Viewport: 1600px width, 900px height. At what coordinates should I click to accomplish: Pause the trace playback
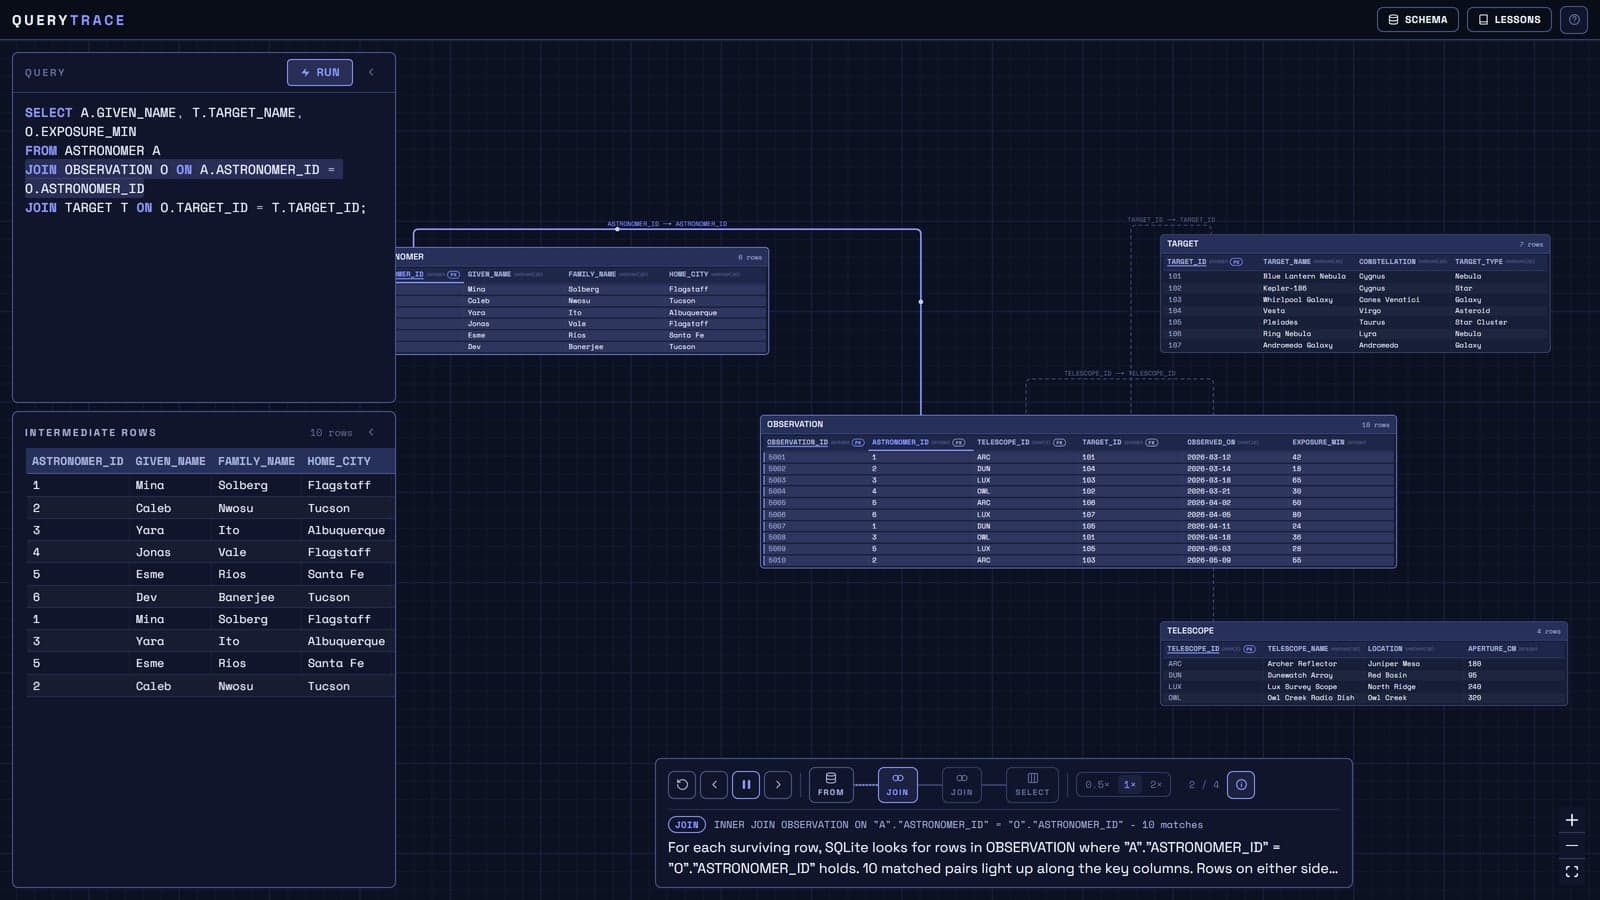tap(746, 785)
